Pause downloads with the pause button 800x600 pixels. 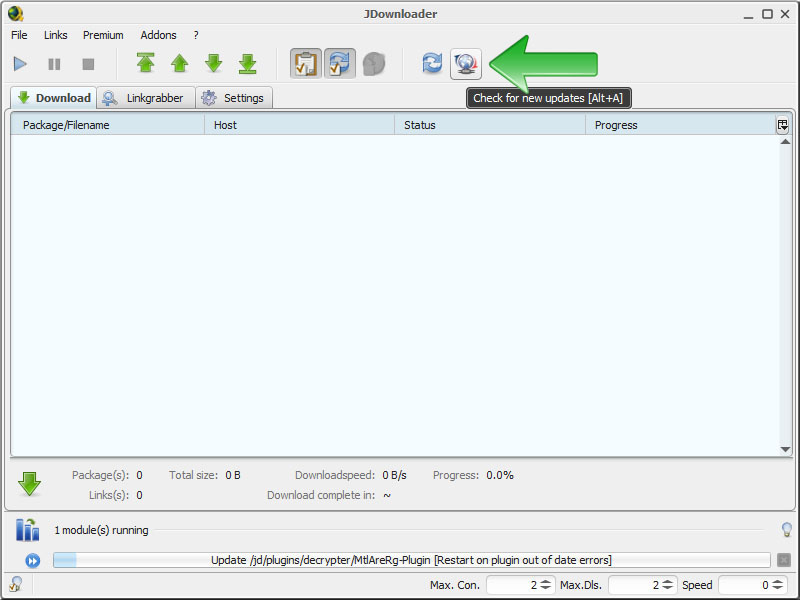click(54, 64)
